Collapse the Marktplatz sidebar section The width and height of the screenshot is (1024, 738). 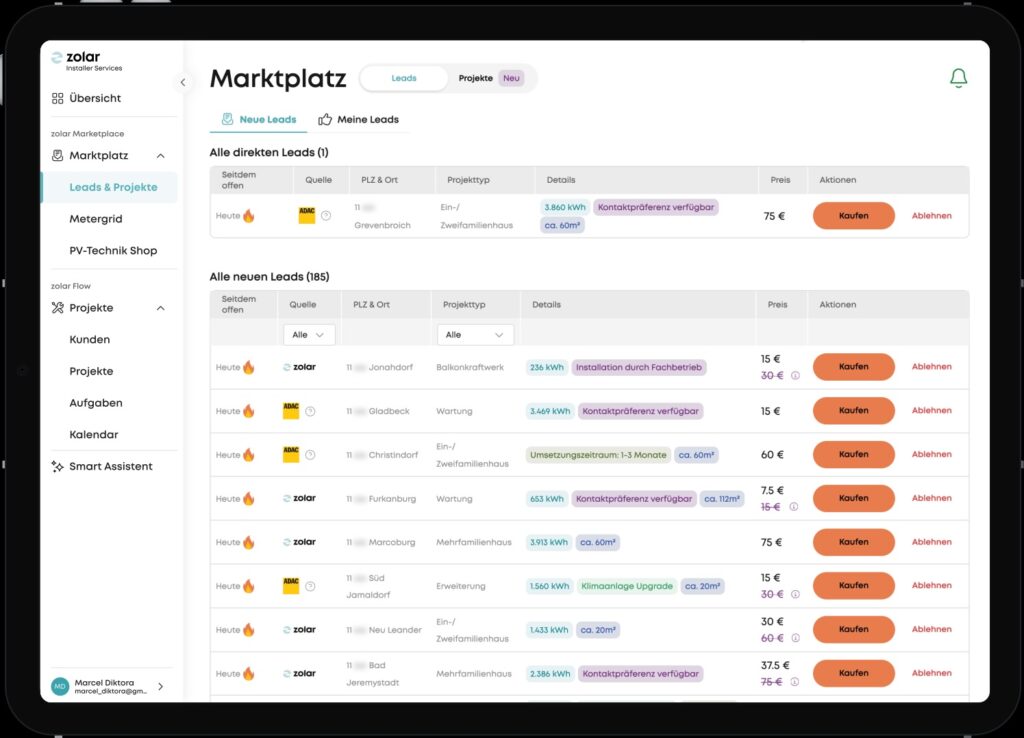[161, 156]
